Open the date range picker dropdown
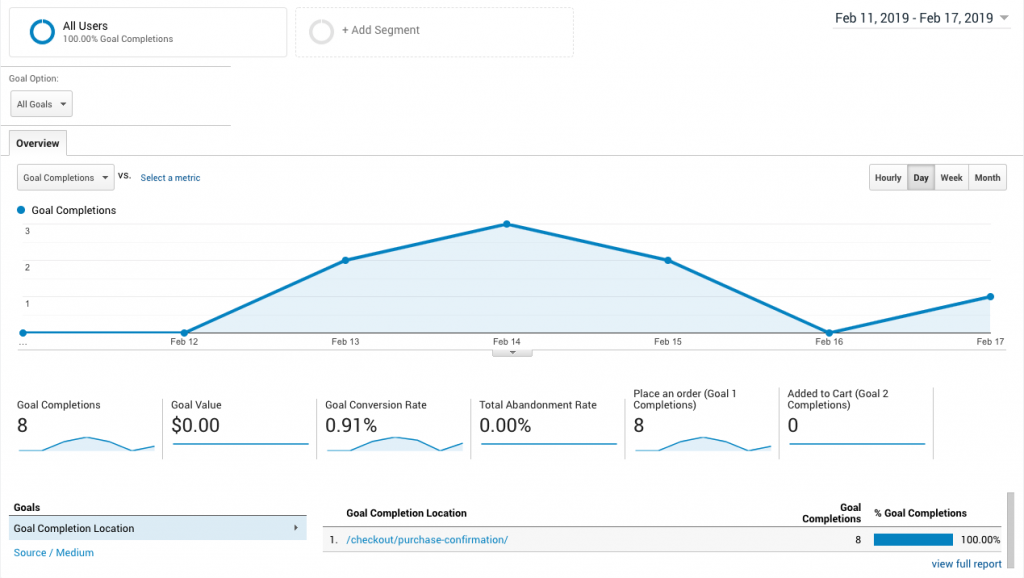 click(x=921, y=18)
